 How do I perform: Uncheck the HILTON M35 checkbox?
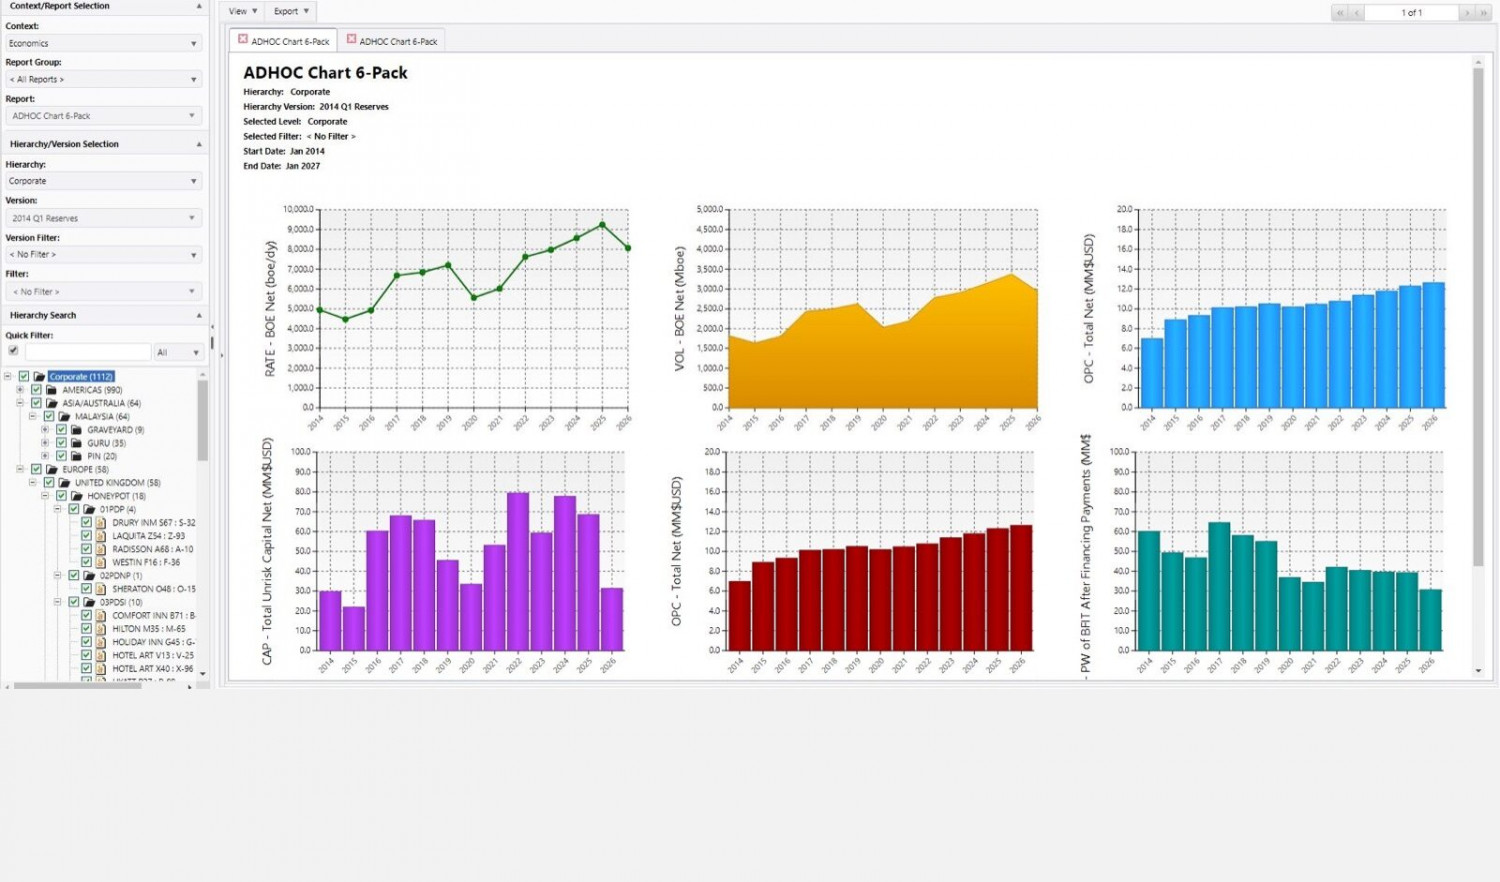pyautogui.click(x=87, y=629)
